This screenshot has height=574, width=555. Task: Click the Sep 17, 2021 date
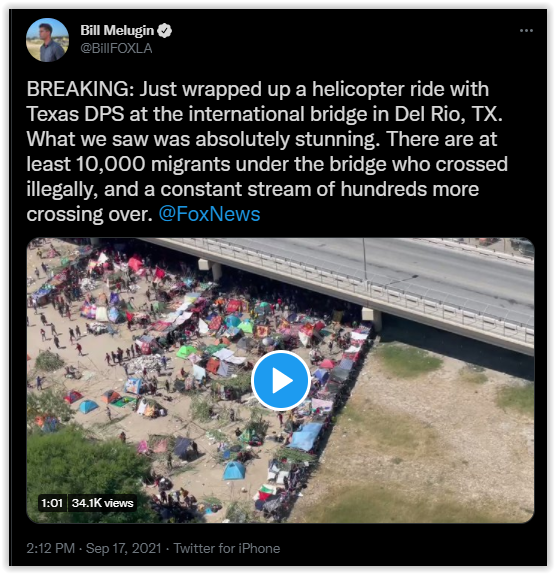point(123,548)
